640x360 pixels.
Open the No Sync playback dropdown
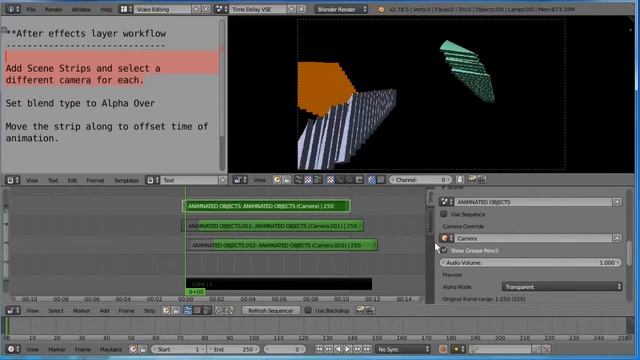pos(403,349)
